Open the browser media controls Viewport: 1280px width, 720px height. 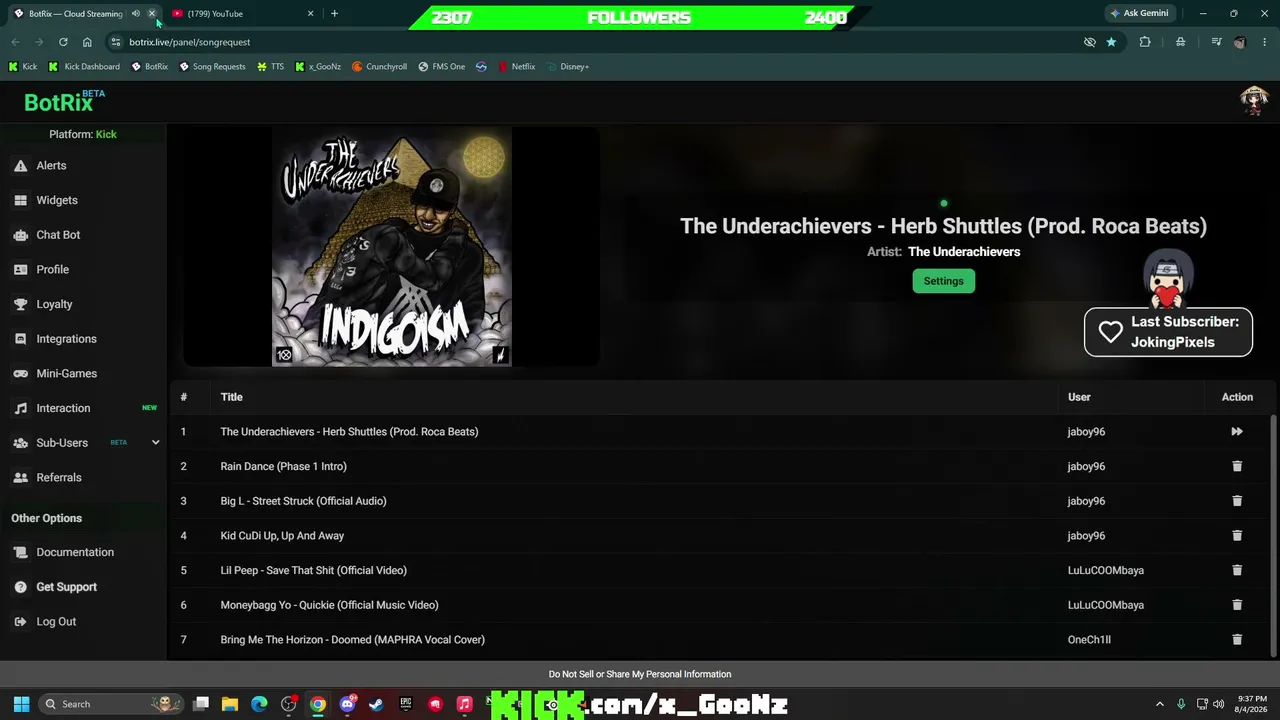pyautogui.click(x=1216, y=42)
